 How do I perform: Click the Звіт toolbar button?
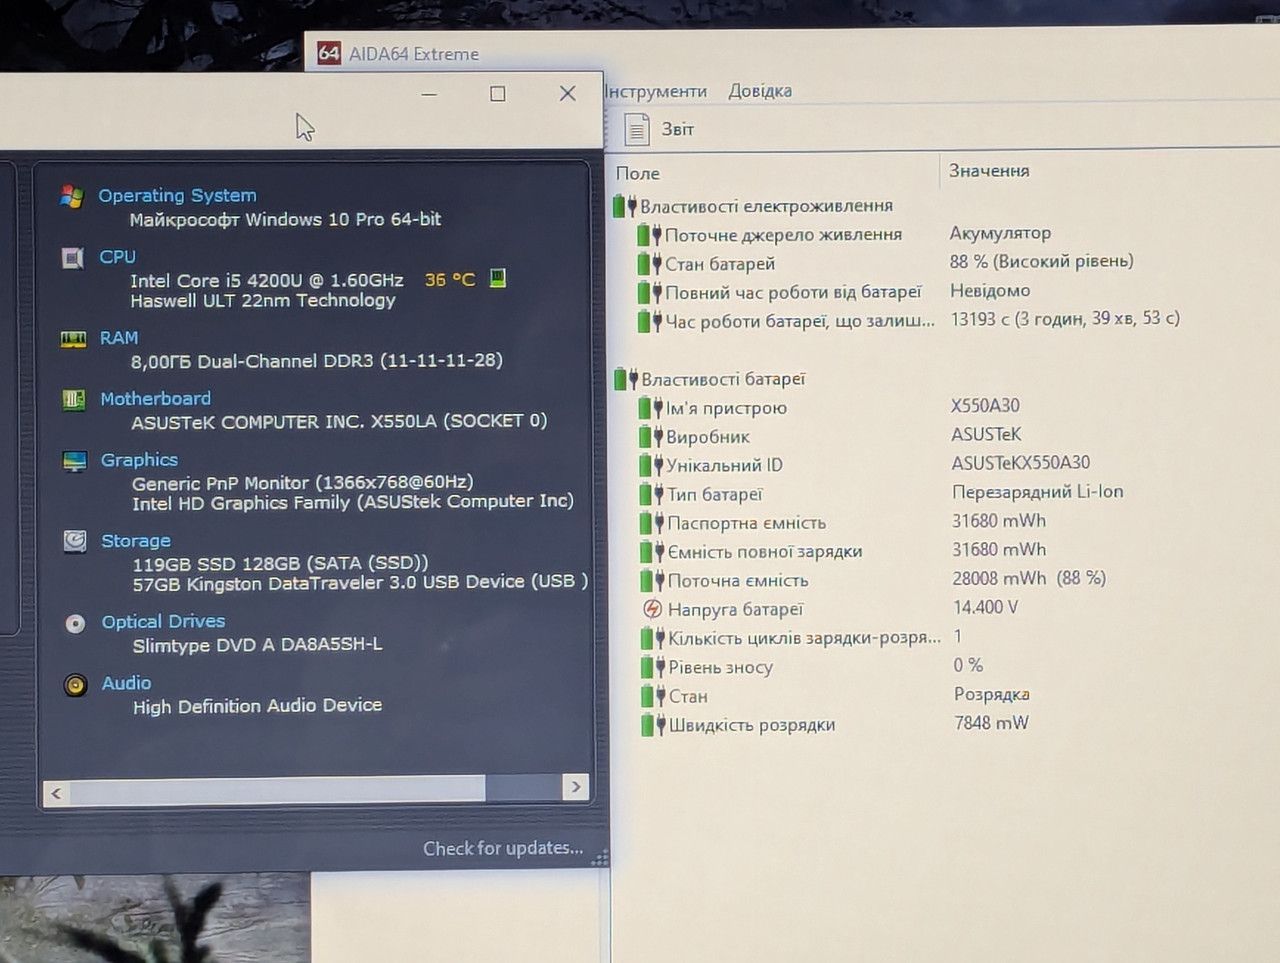click(660, 130)
